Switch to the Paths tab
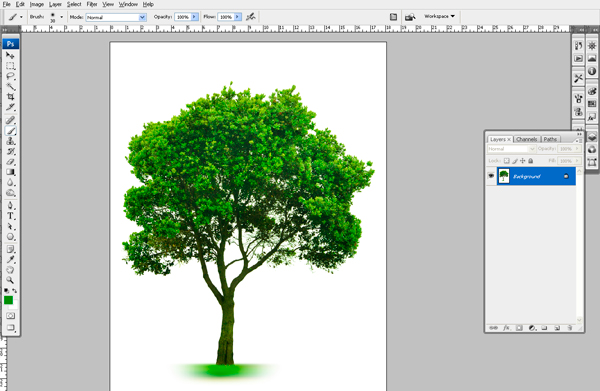600x391 pixels. tap(550, 139)
